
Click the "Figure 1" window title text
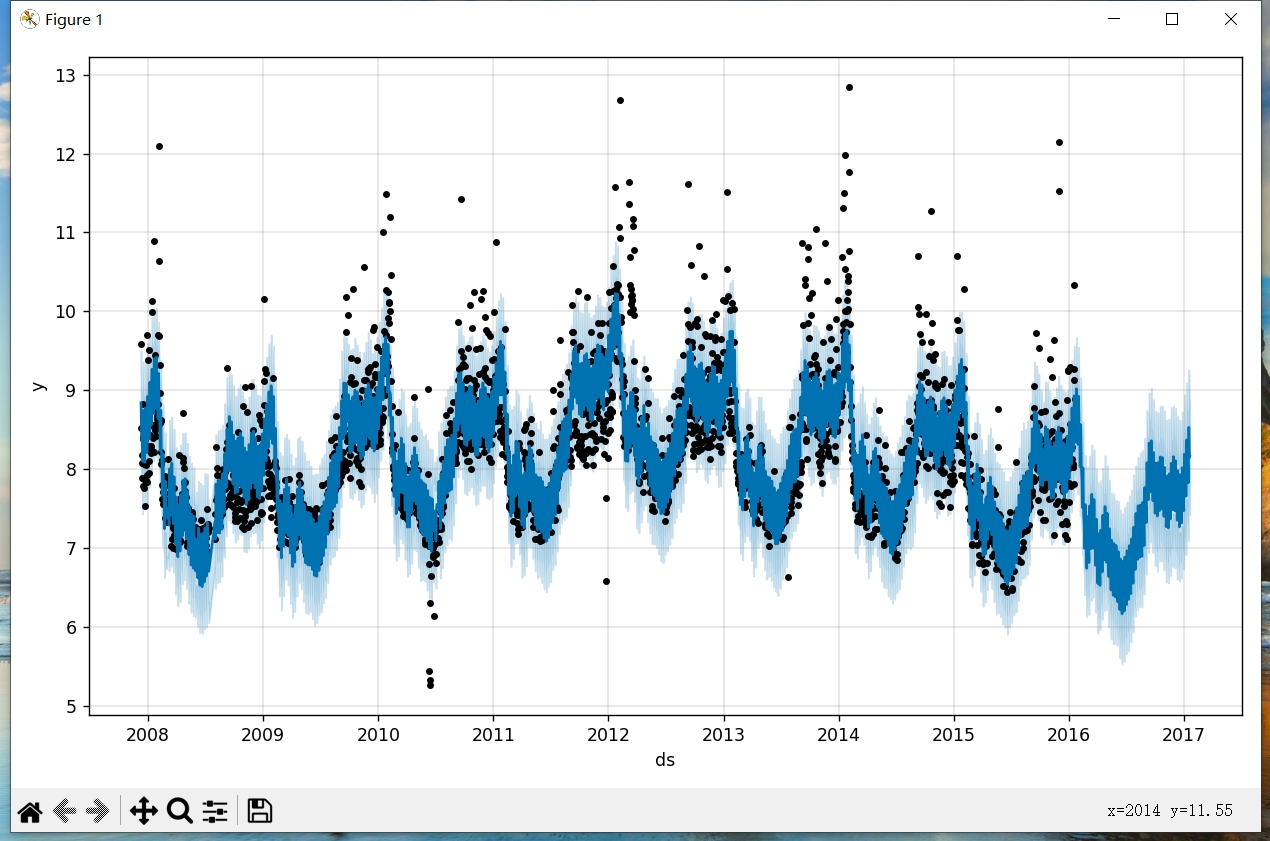74,20
